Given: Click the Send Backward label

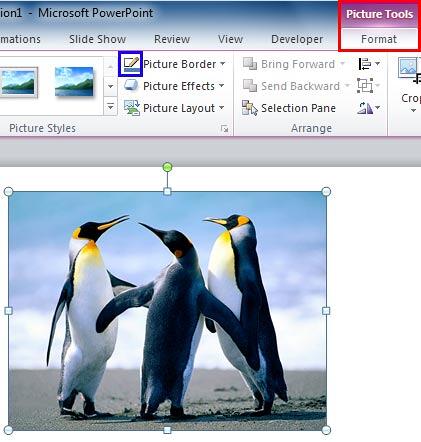Looking at the screenshot, I should [x=300, y=86].
